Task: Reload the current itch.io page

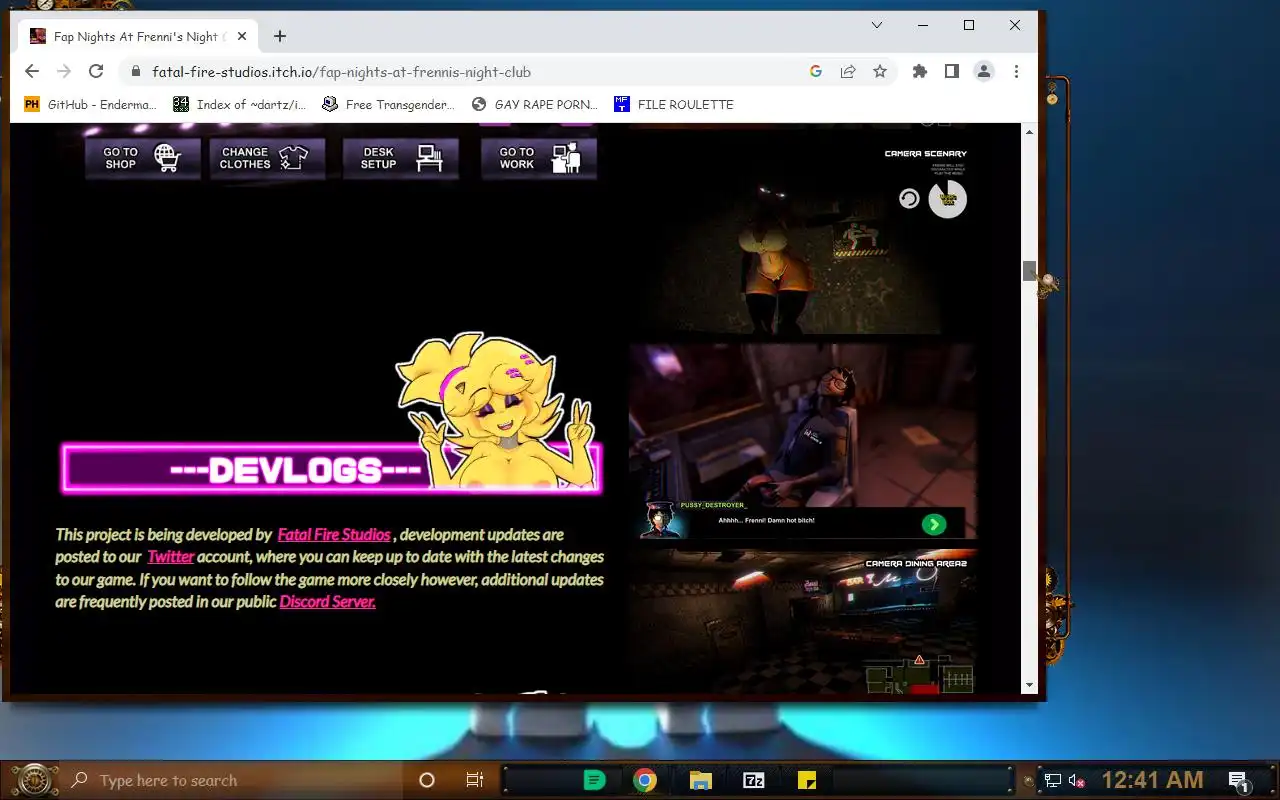Action: click(x=96, y=71)
